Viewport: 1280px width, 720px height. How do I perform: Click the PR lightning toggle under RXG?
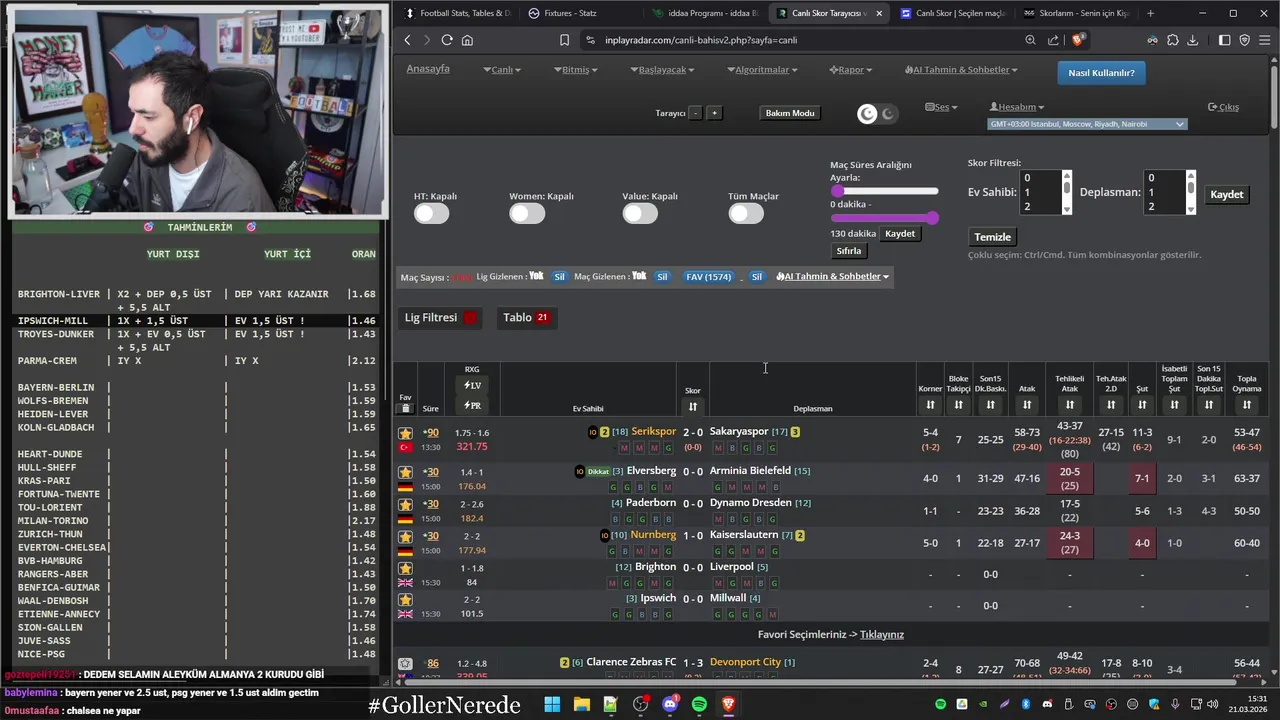click(472, 406)
